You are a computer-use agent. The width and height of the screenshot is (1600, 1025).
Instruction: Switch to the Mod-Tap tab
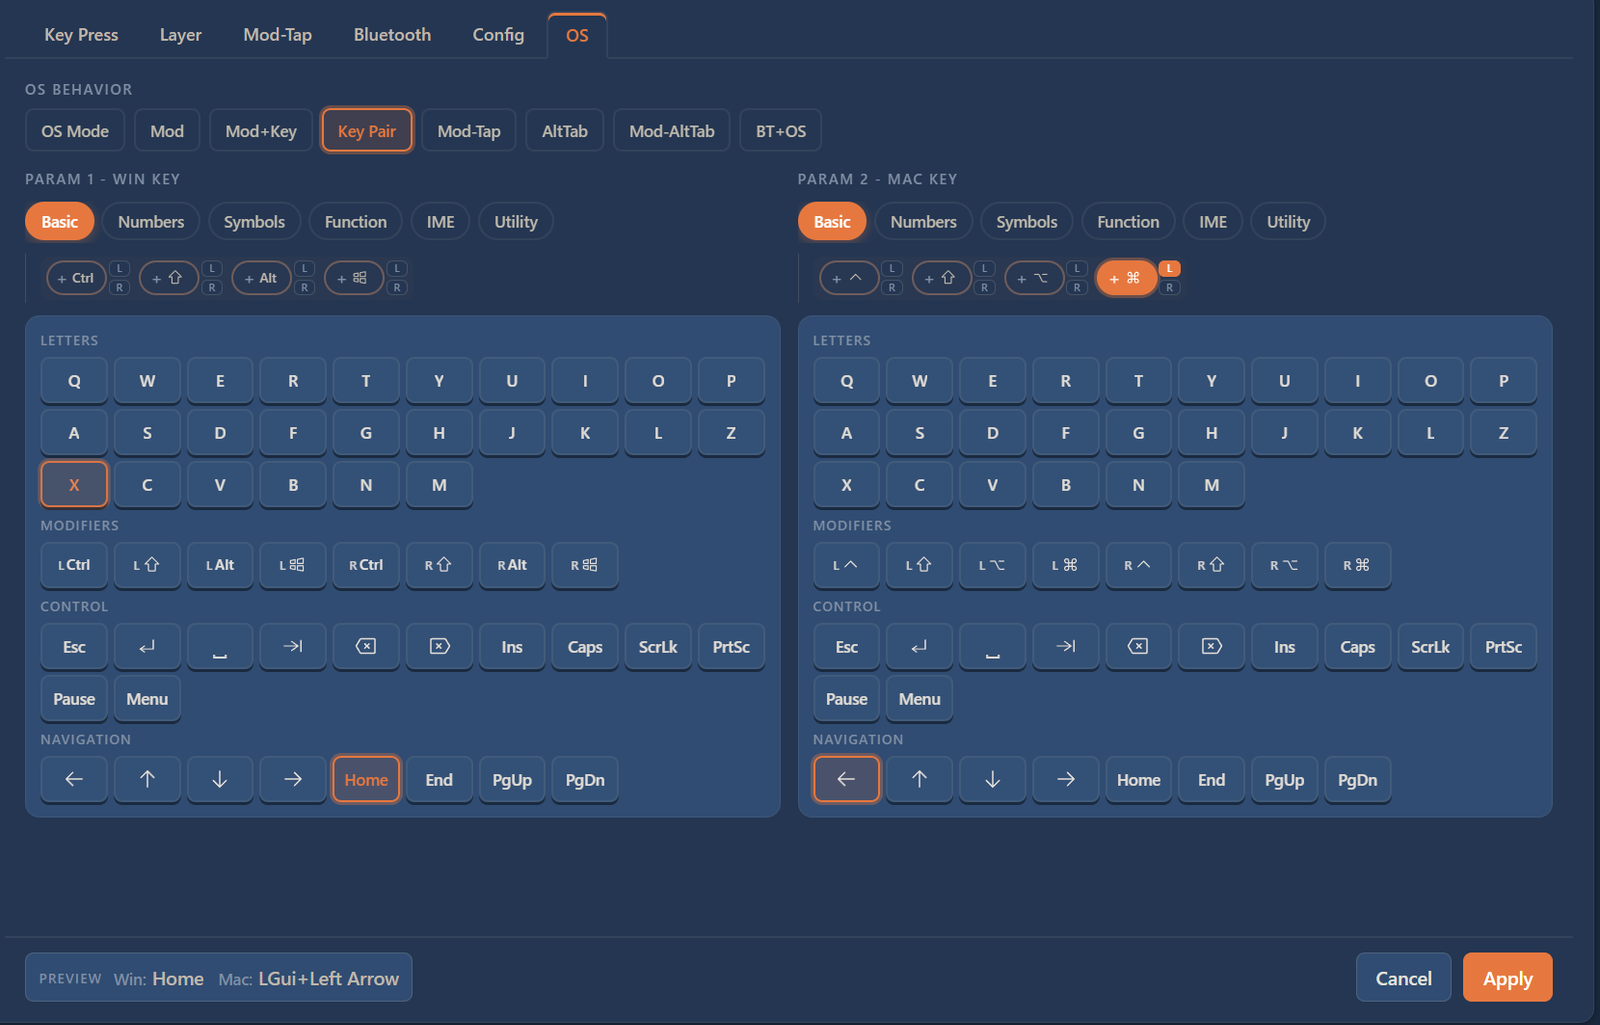(x=278, y=35)
